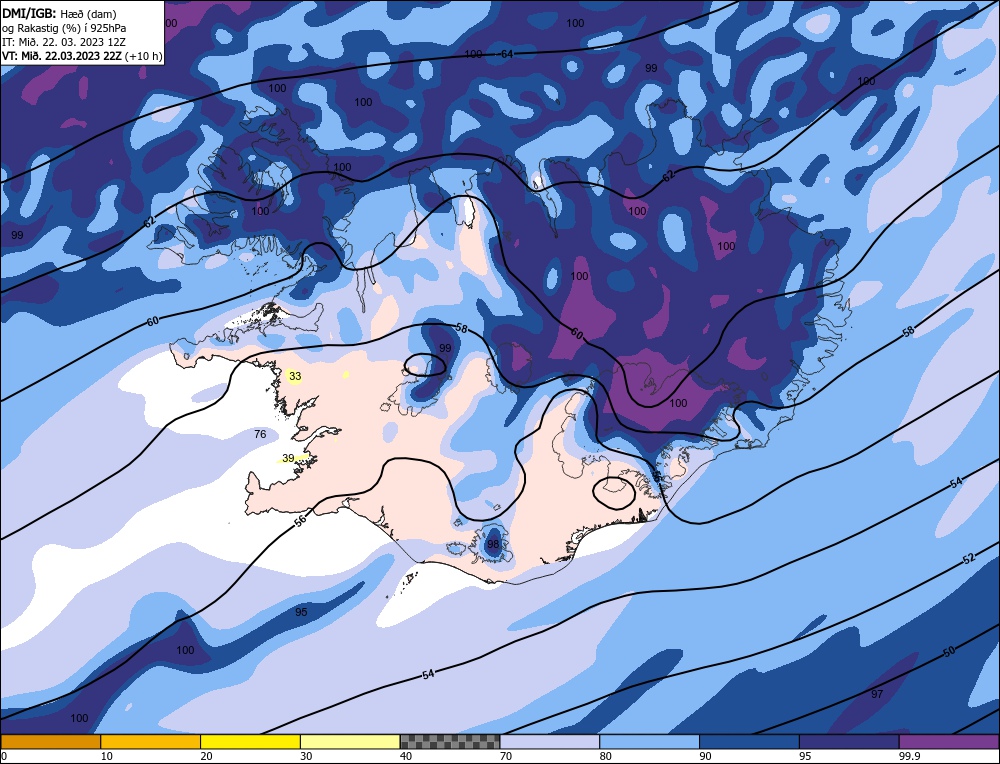The width and height of the screenshot is (1000, 764).
Task: Click the 'DMI/IGB: Hæð (dam)' title line
Action: click(x=59, y=13)
